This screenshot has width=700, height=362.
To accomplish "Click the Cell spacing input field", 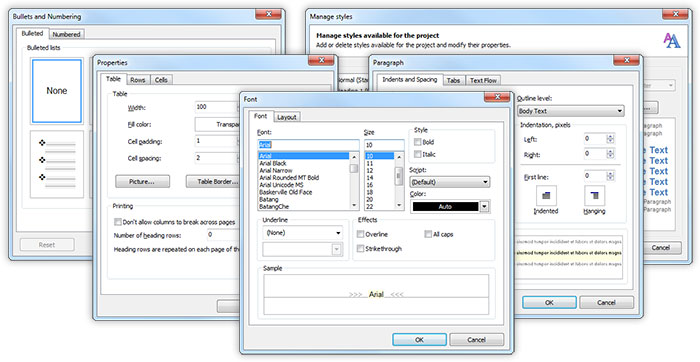I will tap(217, 158).
